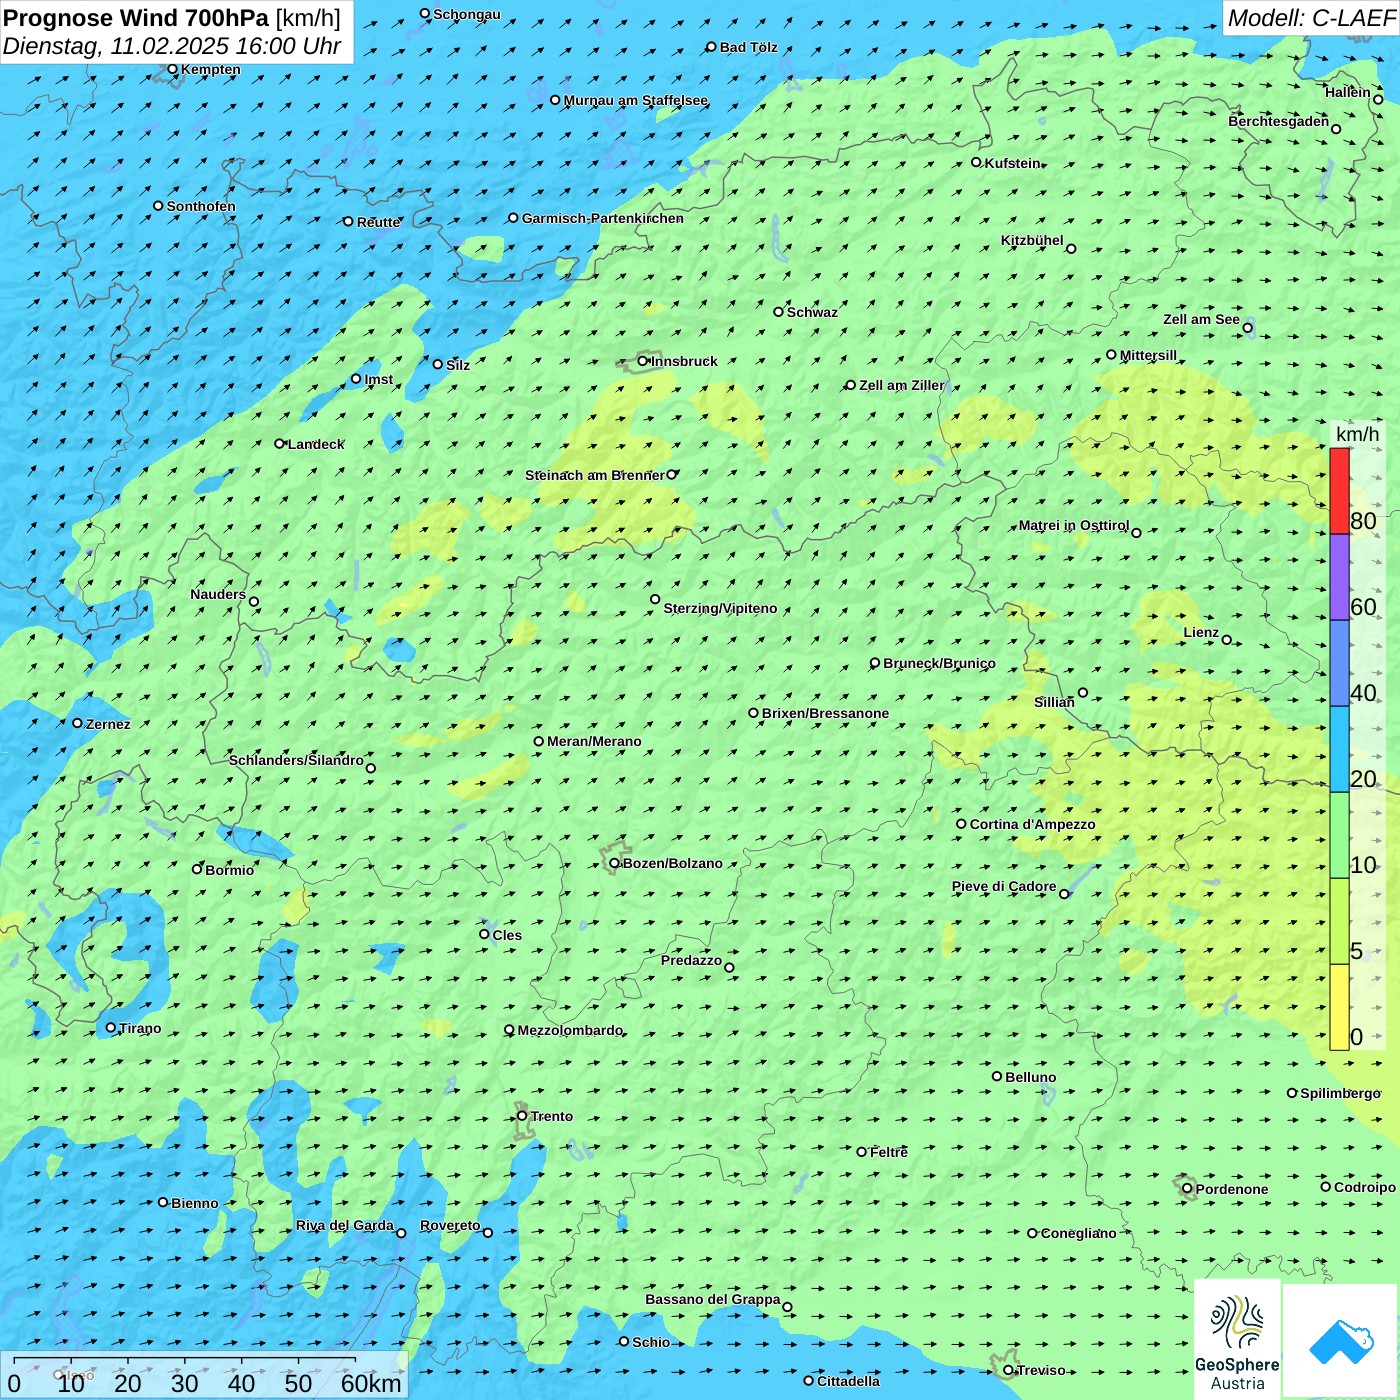Select the Lienz location marker

click(x=1227, y=640)
